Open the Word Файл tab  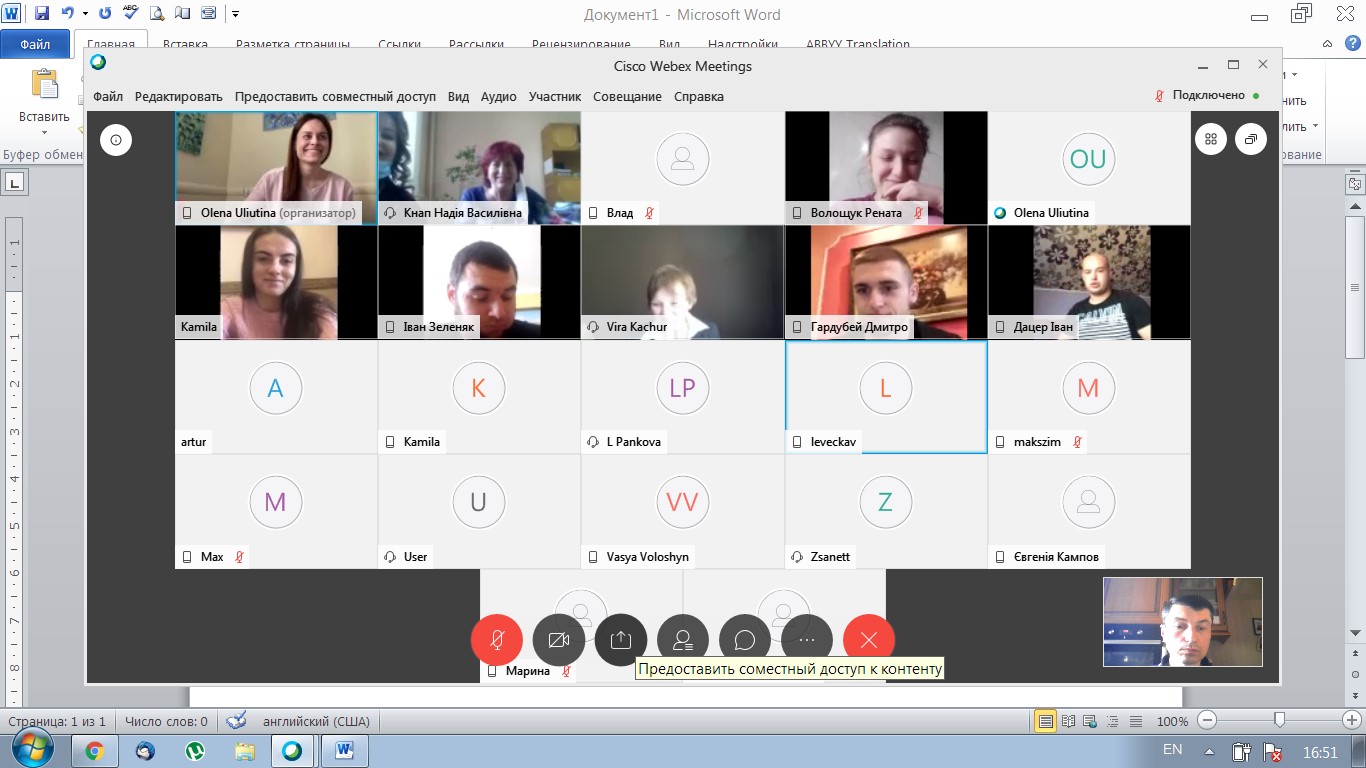[x=35, y=44]
